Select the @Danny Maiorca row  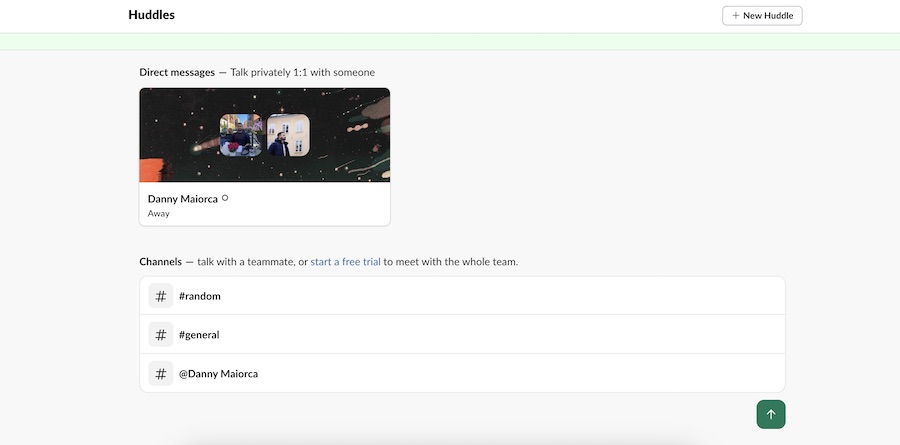[x=462, y=373]
